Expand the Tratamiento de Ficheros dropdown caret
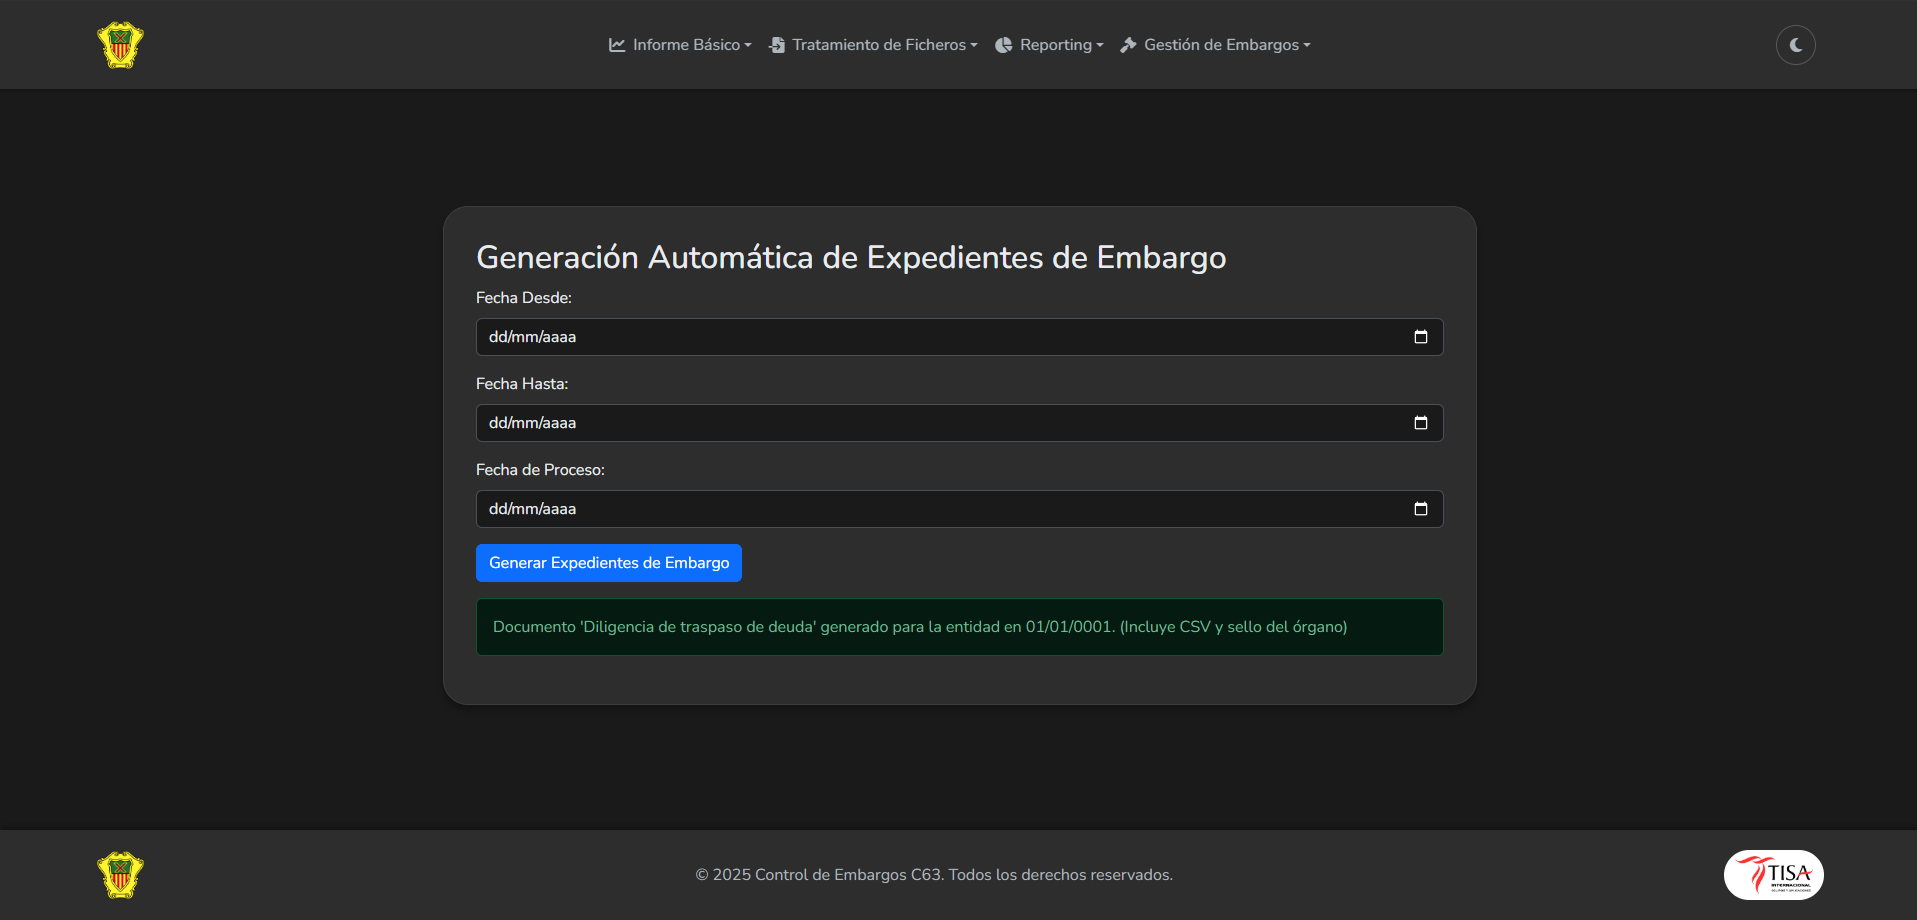Screen dimensions: 1917x920 tap(974, 46)
